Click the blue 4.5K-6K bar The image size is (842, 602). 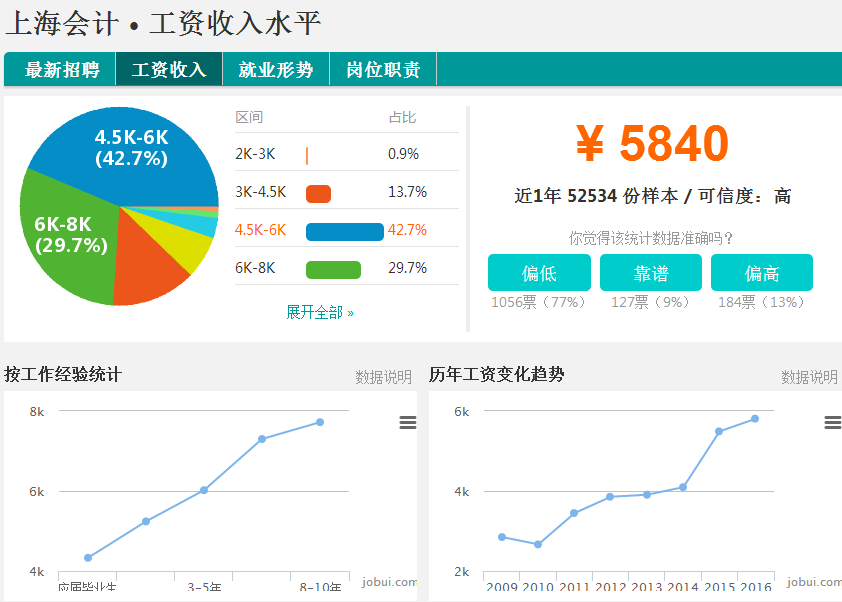[345, 231]
